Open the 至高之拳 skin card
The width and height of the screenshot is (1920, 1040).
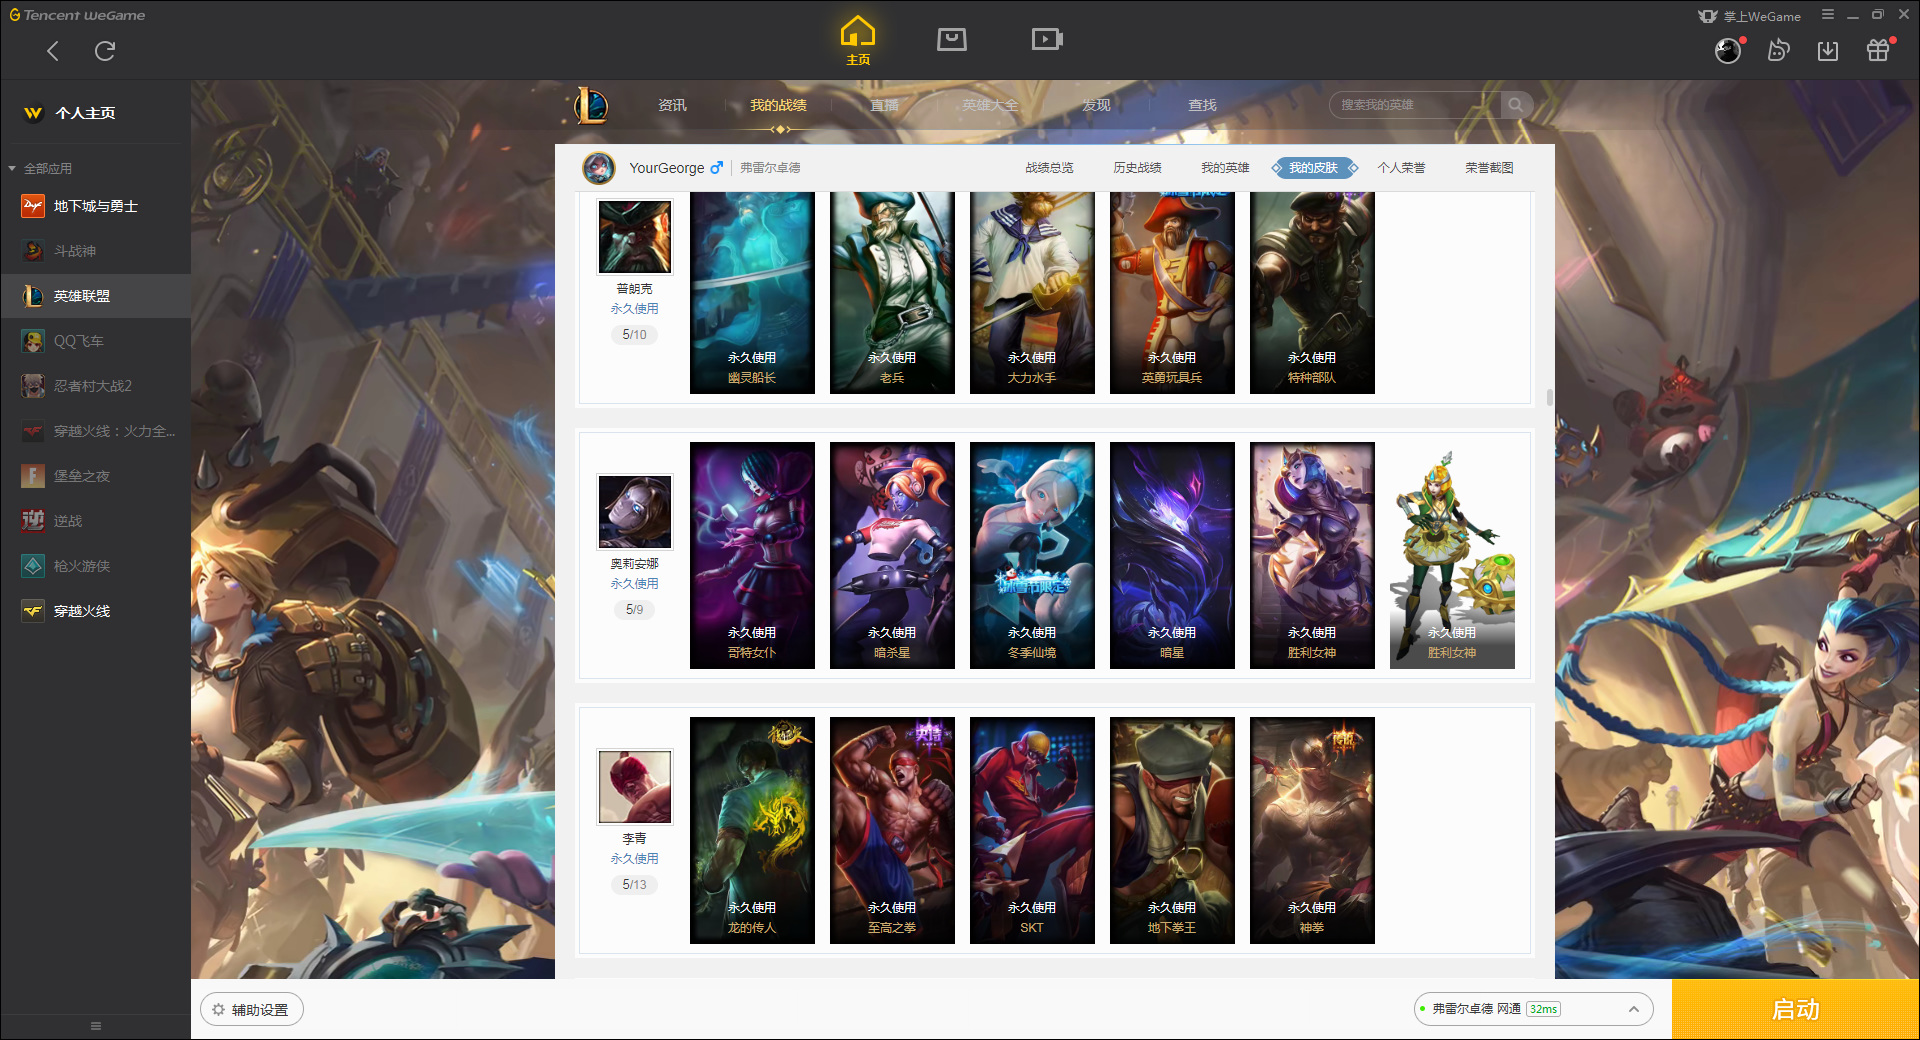[892, 830]
